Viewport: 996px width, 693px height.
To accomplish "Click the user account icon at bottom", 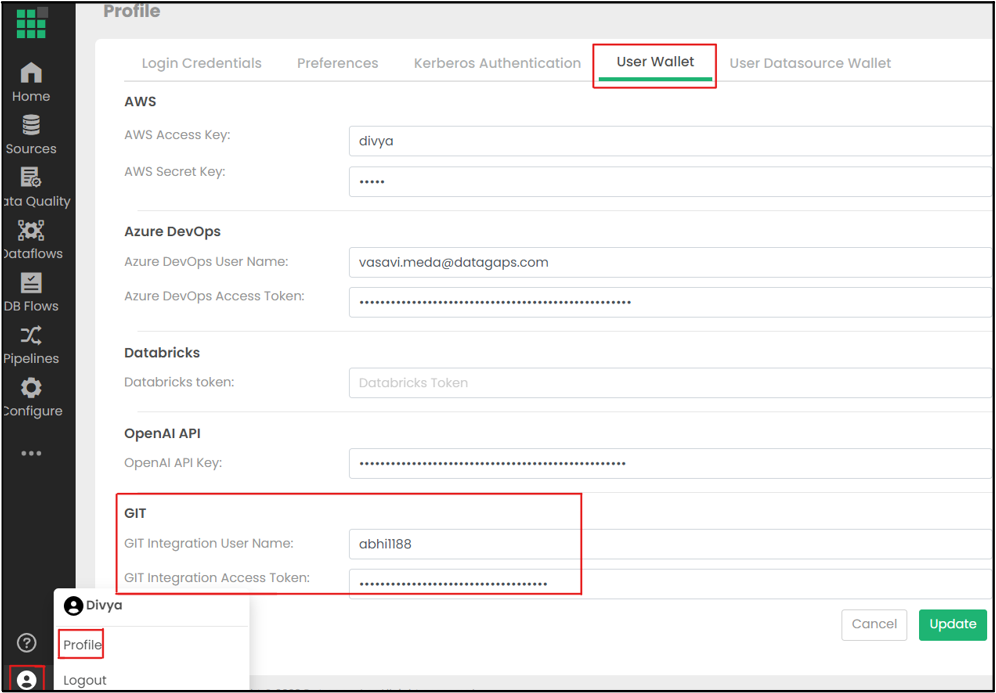I will (x=27, y=680).
